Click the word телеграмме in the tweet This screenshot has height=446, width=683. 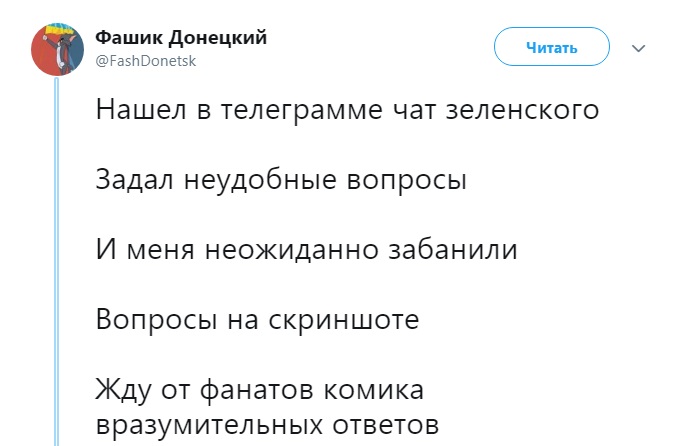[302, 110]
